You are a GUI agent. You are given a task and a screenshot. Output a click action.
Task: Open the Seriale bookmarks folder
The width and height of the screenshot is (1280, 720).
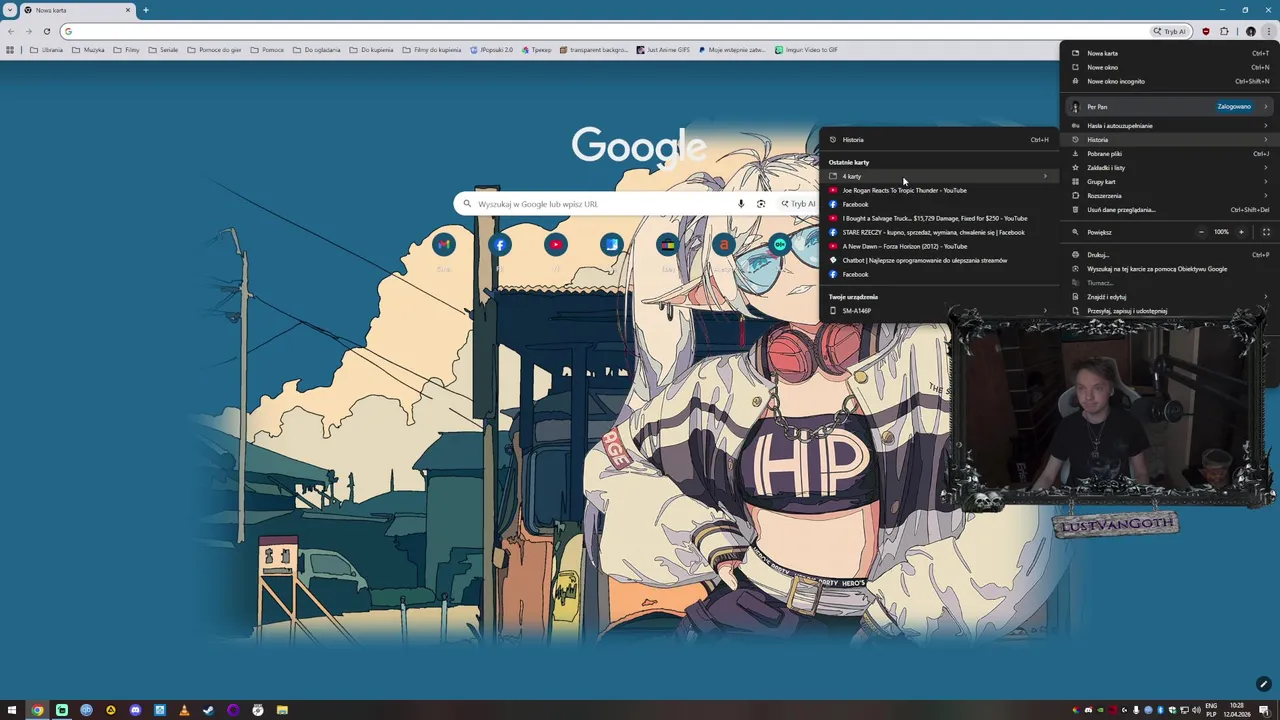tap(163, 50)
